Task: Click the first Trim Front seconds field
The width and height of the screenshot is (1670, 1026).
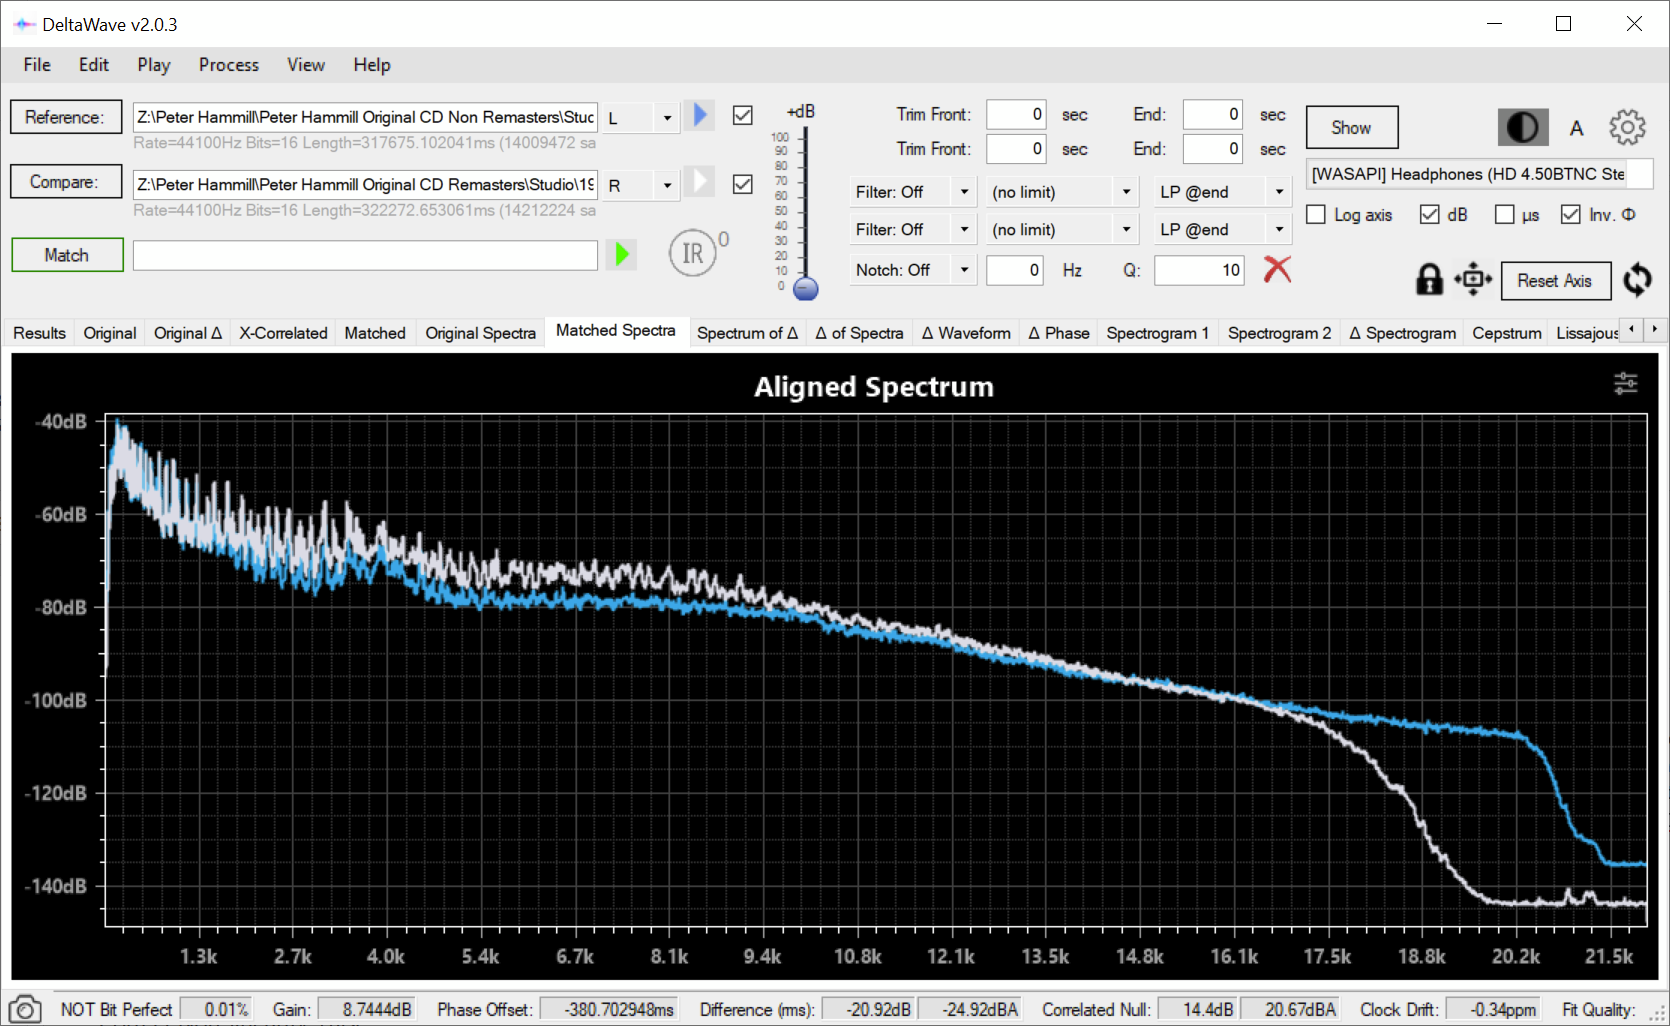Action: tap(1016, 114)
